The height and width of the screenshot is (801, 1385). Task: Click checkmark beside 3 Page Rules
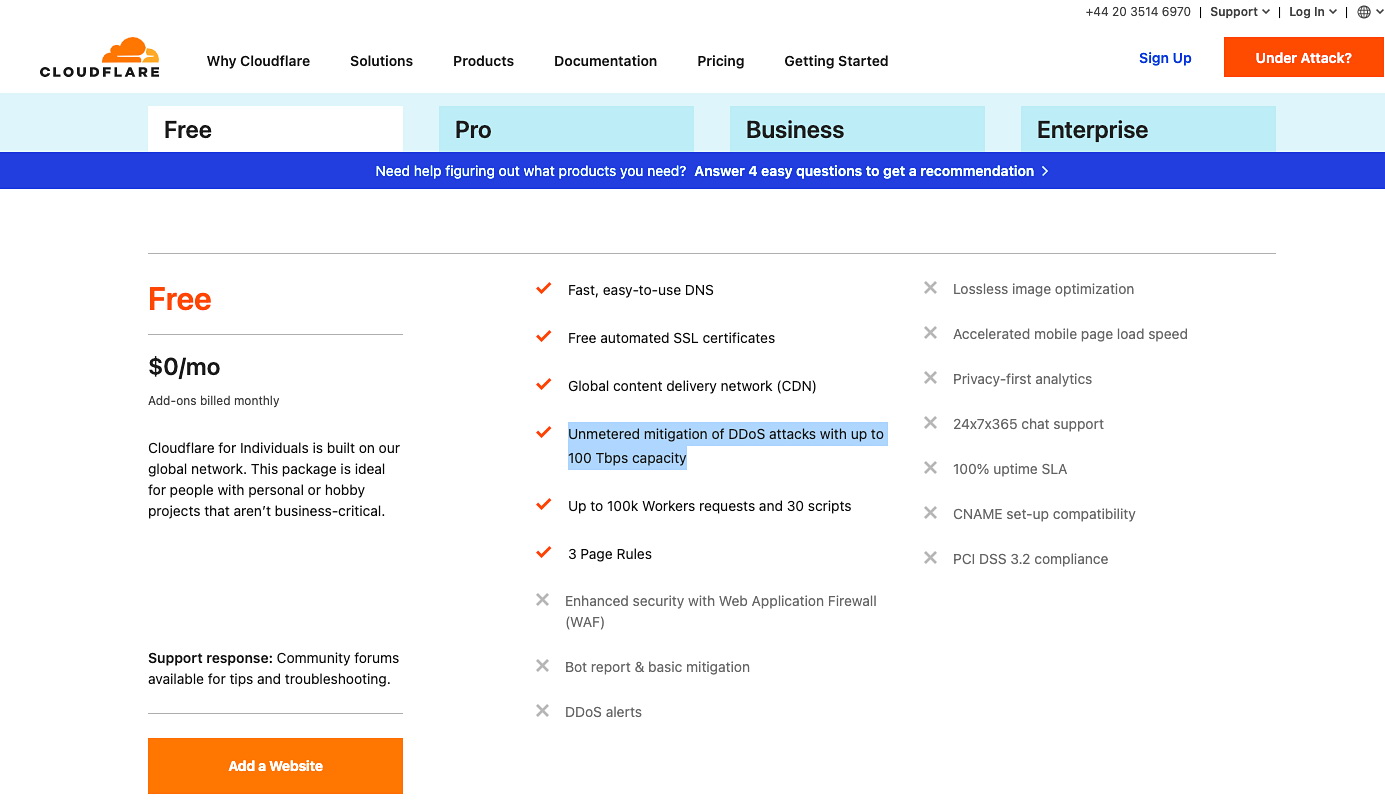[544, 553]
